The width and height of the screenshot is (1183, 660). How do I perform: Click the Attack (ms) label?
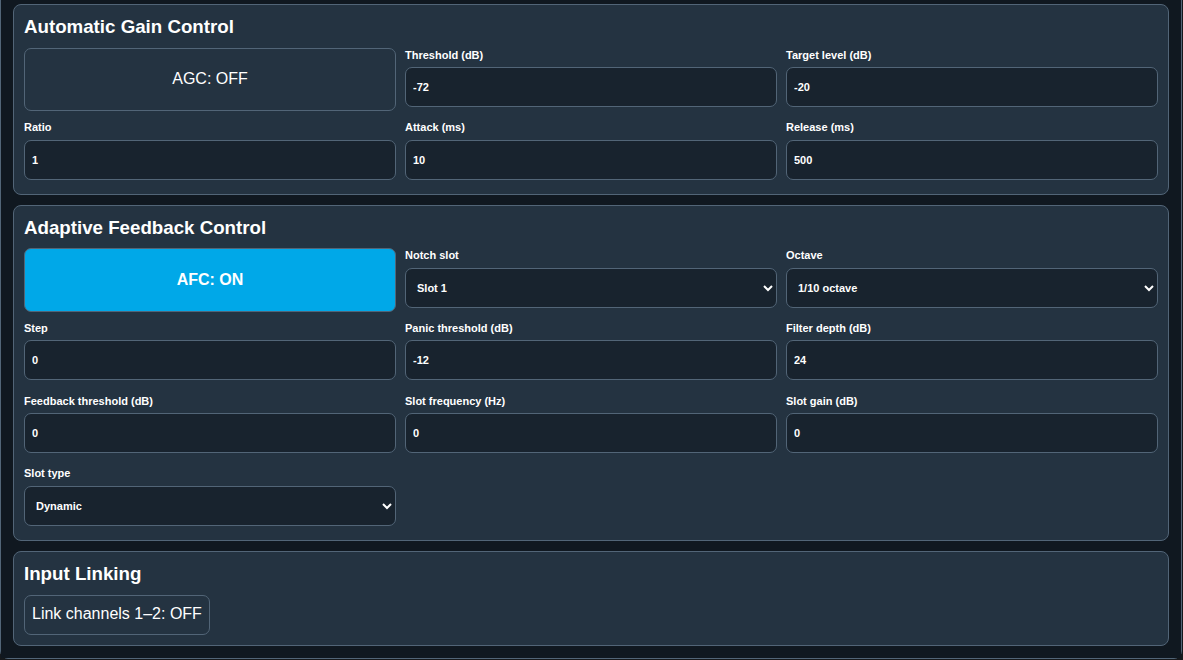[x=435, y=127]
